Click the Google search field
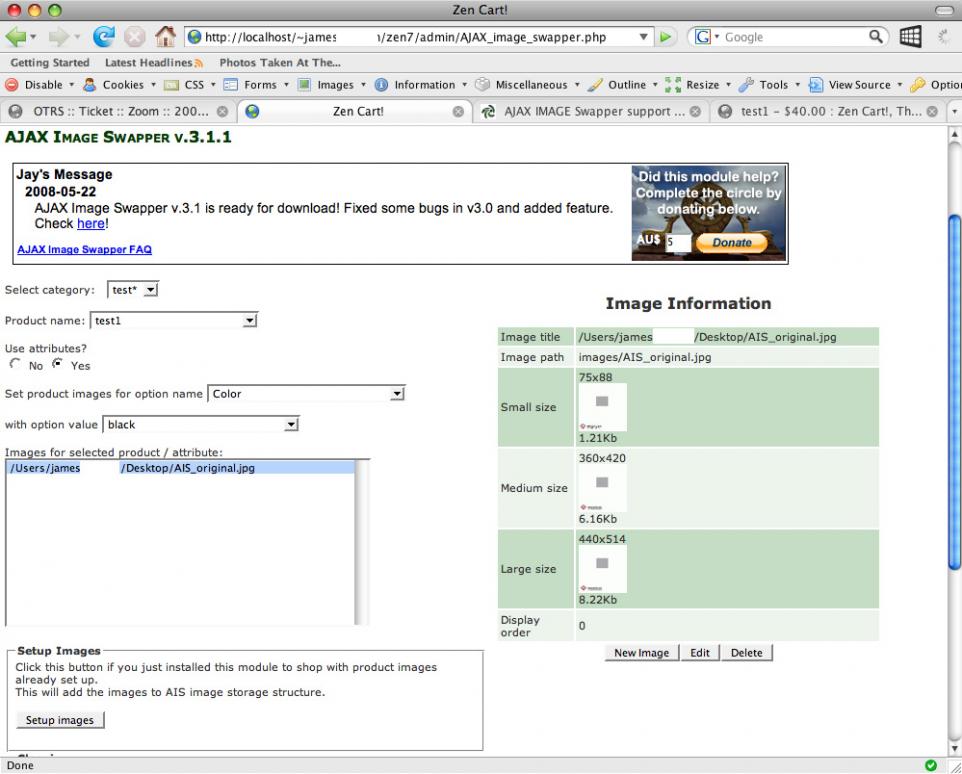The height and width of the screenshot is (774, 962). 795,37
